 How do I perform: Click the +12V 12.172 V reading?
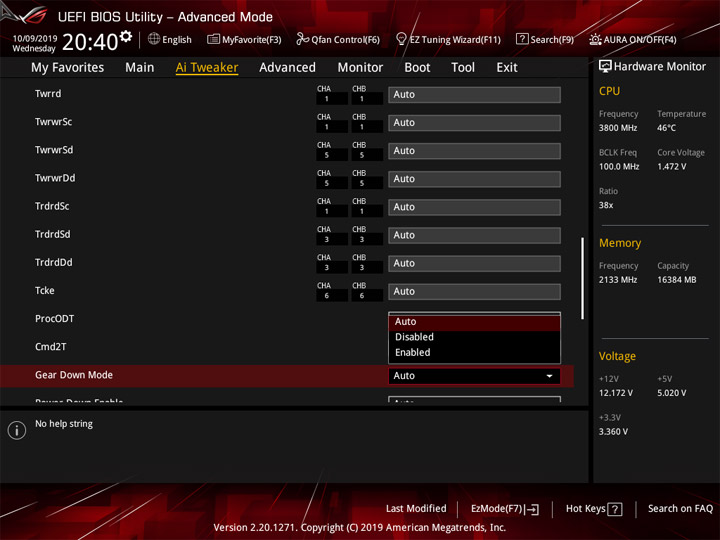coord(615,393)
